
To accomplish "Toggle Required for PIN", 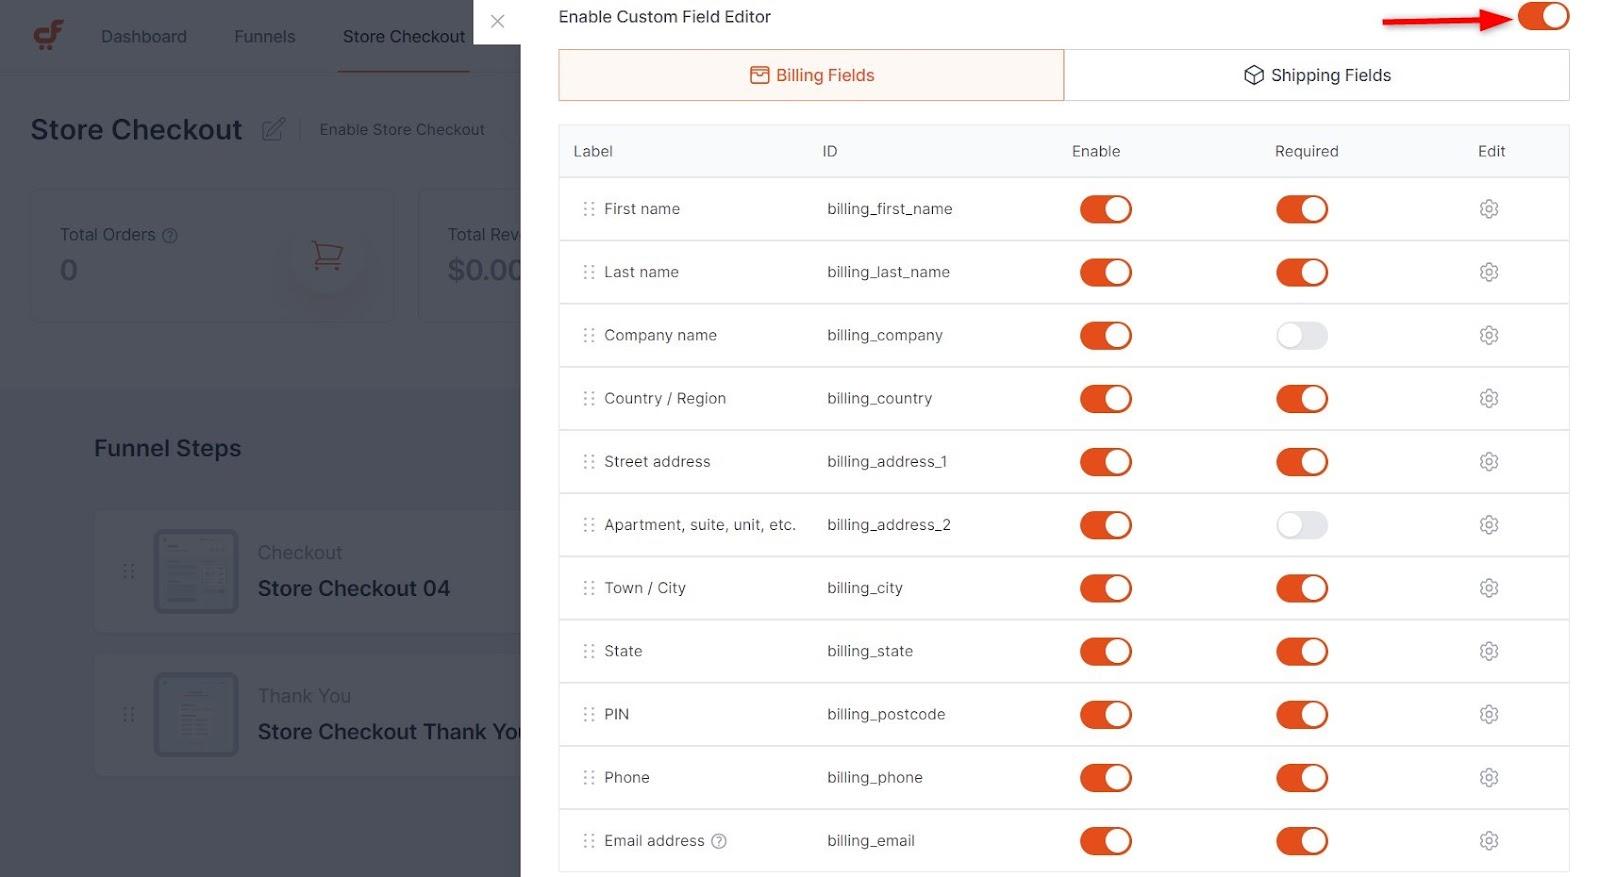I will (x=1301, y=714).
